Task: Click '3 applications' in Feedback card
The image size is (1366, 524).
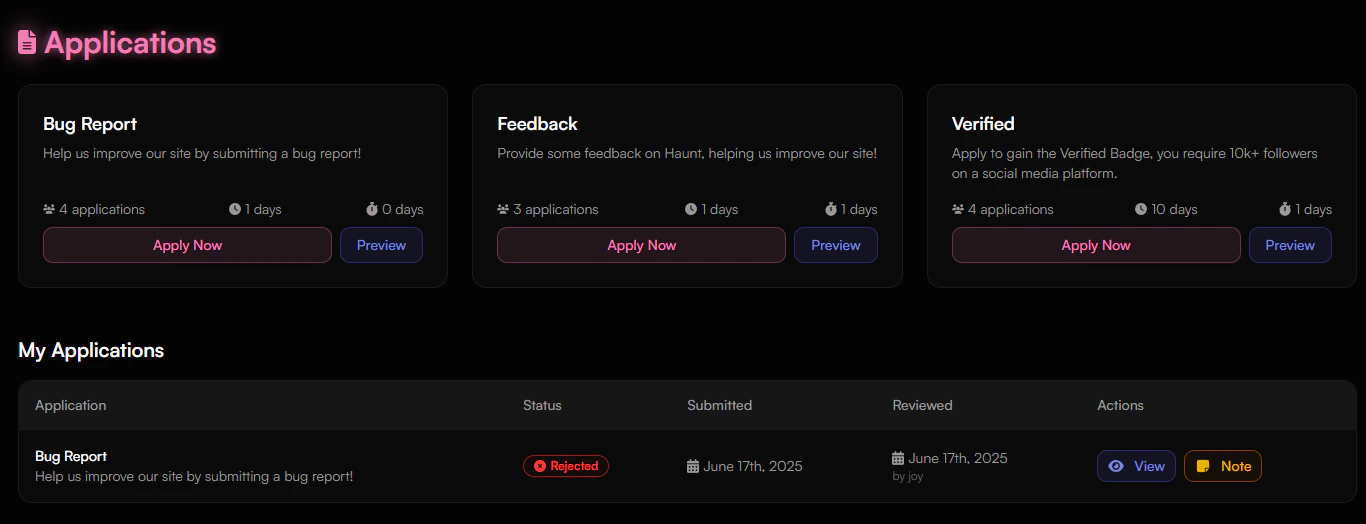Action: pos(556,209)
